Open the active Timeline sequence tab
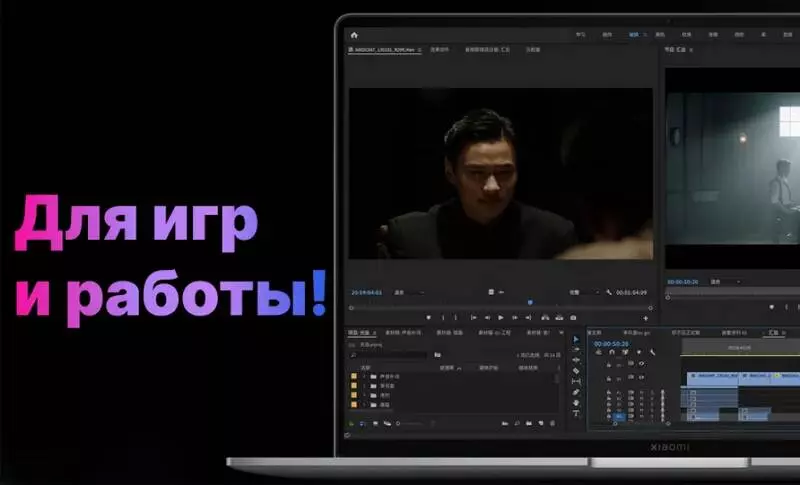The width and height of the screenshot is (800, 485). tap(773, 333)
